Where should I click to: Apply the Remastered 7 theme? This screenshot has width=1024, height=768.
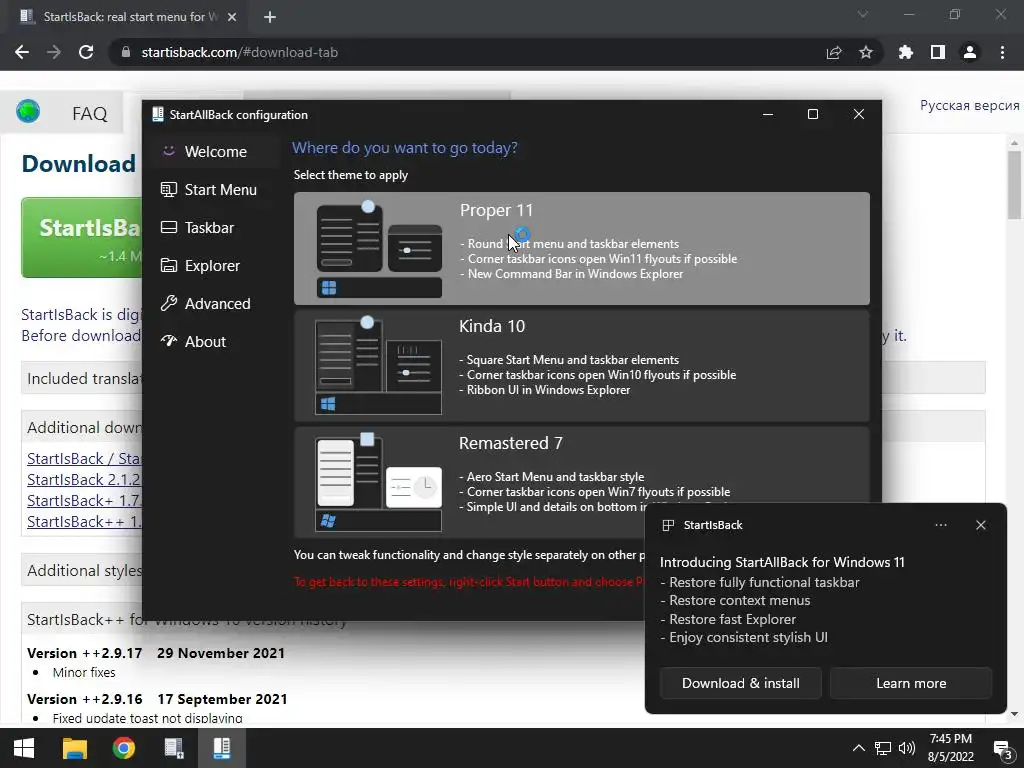pyautogui.click(x=581, y=482)
